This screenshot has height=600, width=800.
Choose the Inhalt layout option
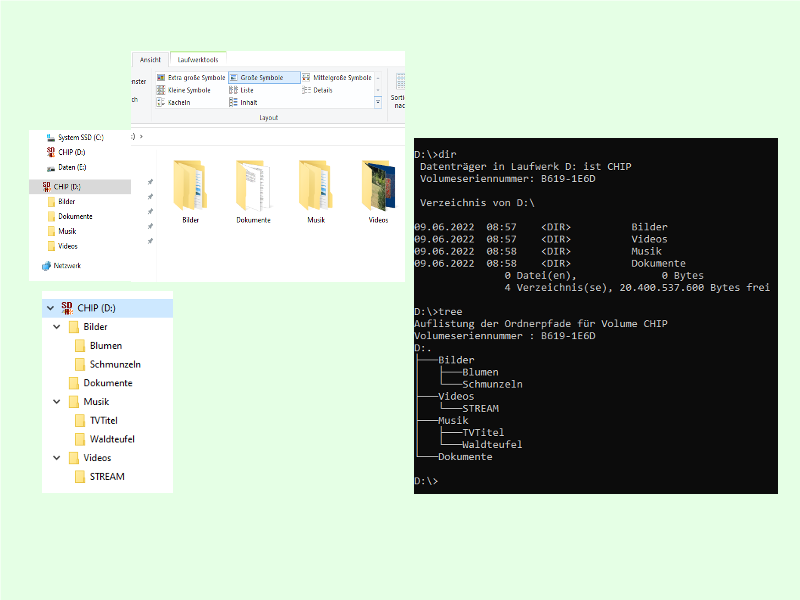coord(243,103)
